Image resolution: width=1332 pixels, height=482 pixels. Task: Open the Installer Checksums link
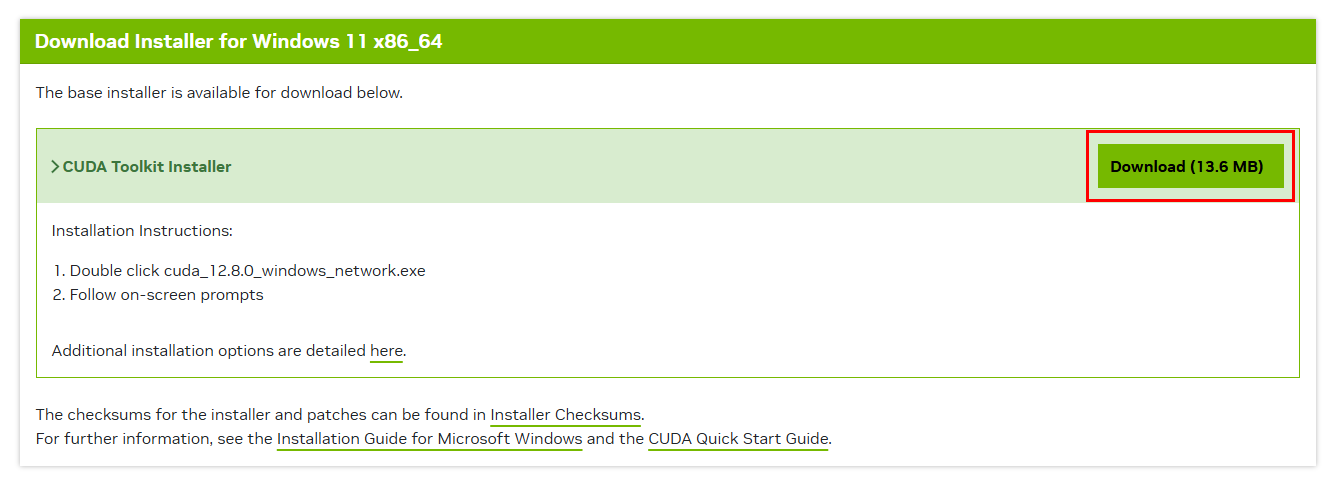coord(565,415)
